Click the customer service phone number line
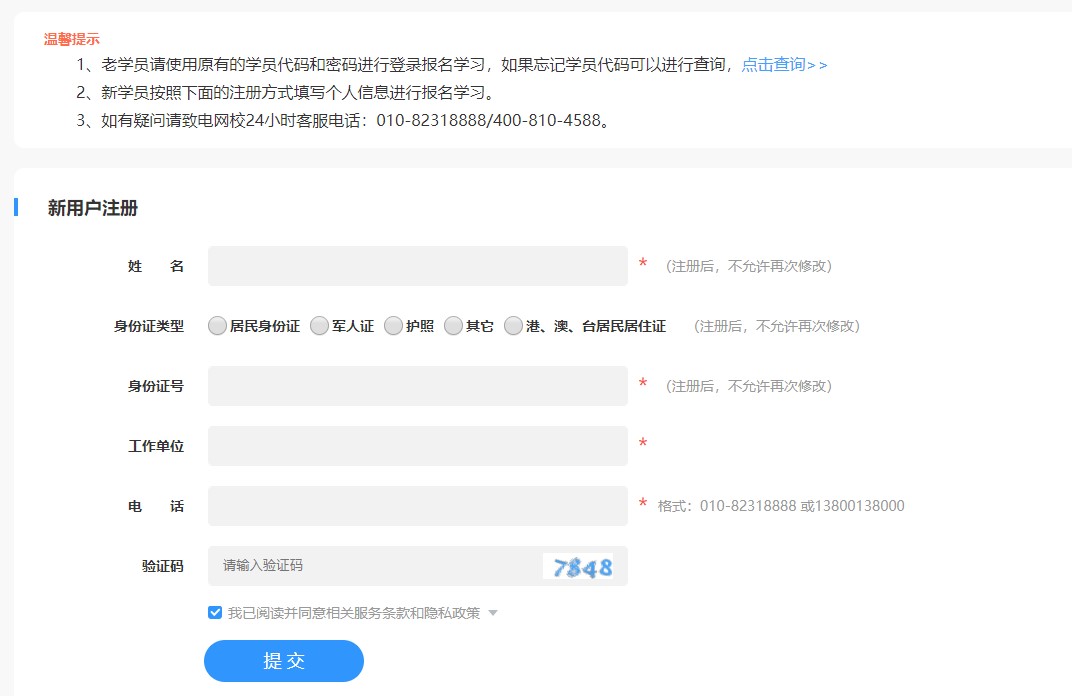The height and width of the screenshot is (696, 1072). 343,120
